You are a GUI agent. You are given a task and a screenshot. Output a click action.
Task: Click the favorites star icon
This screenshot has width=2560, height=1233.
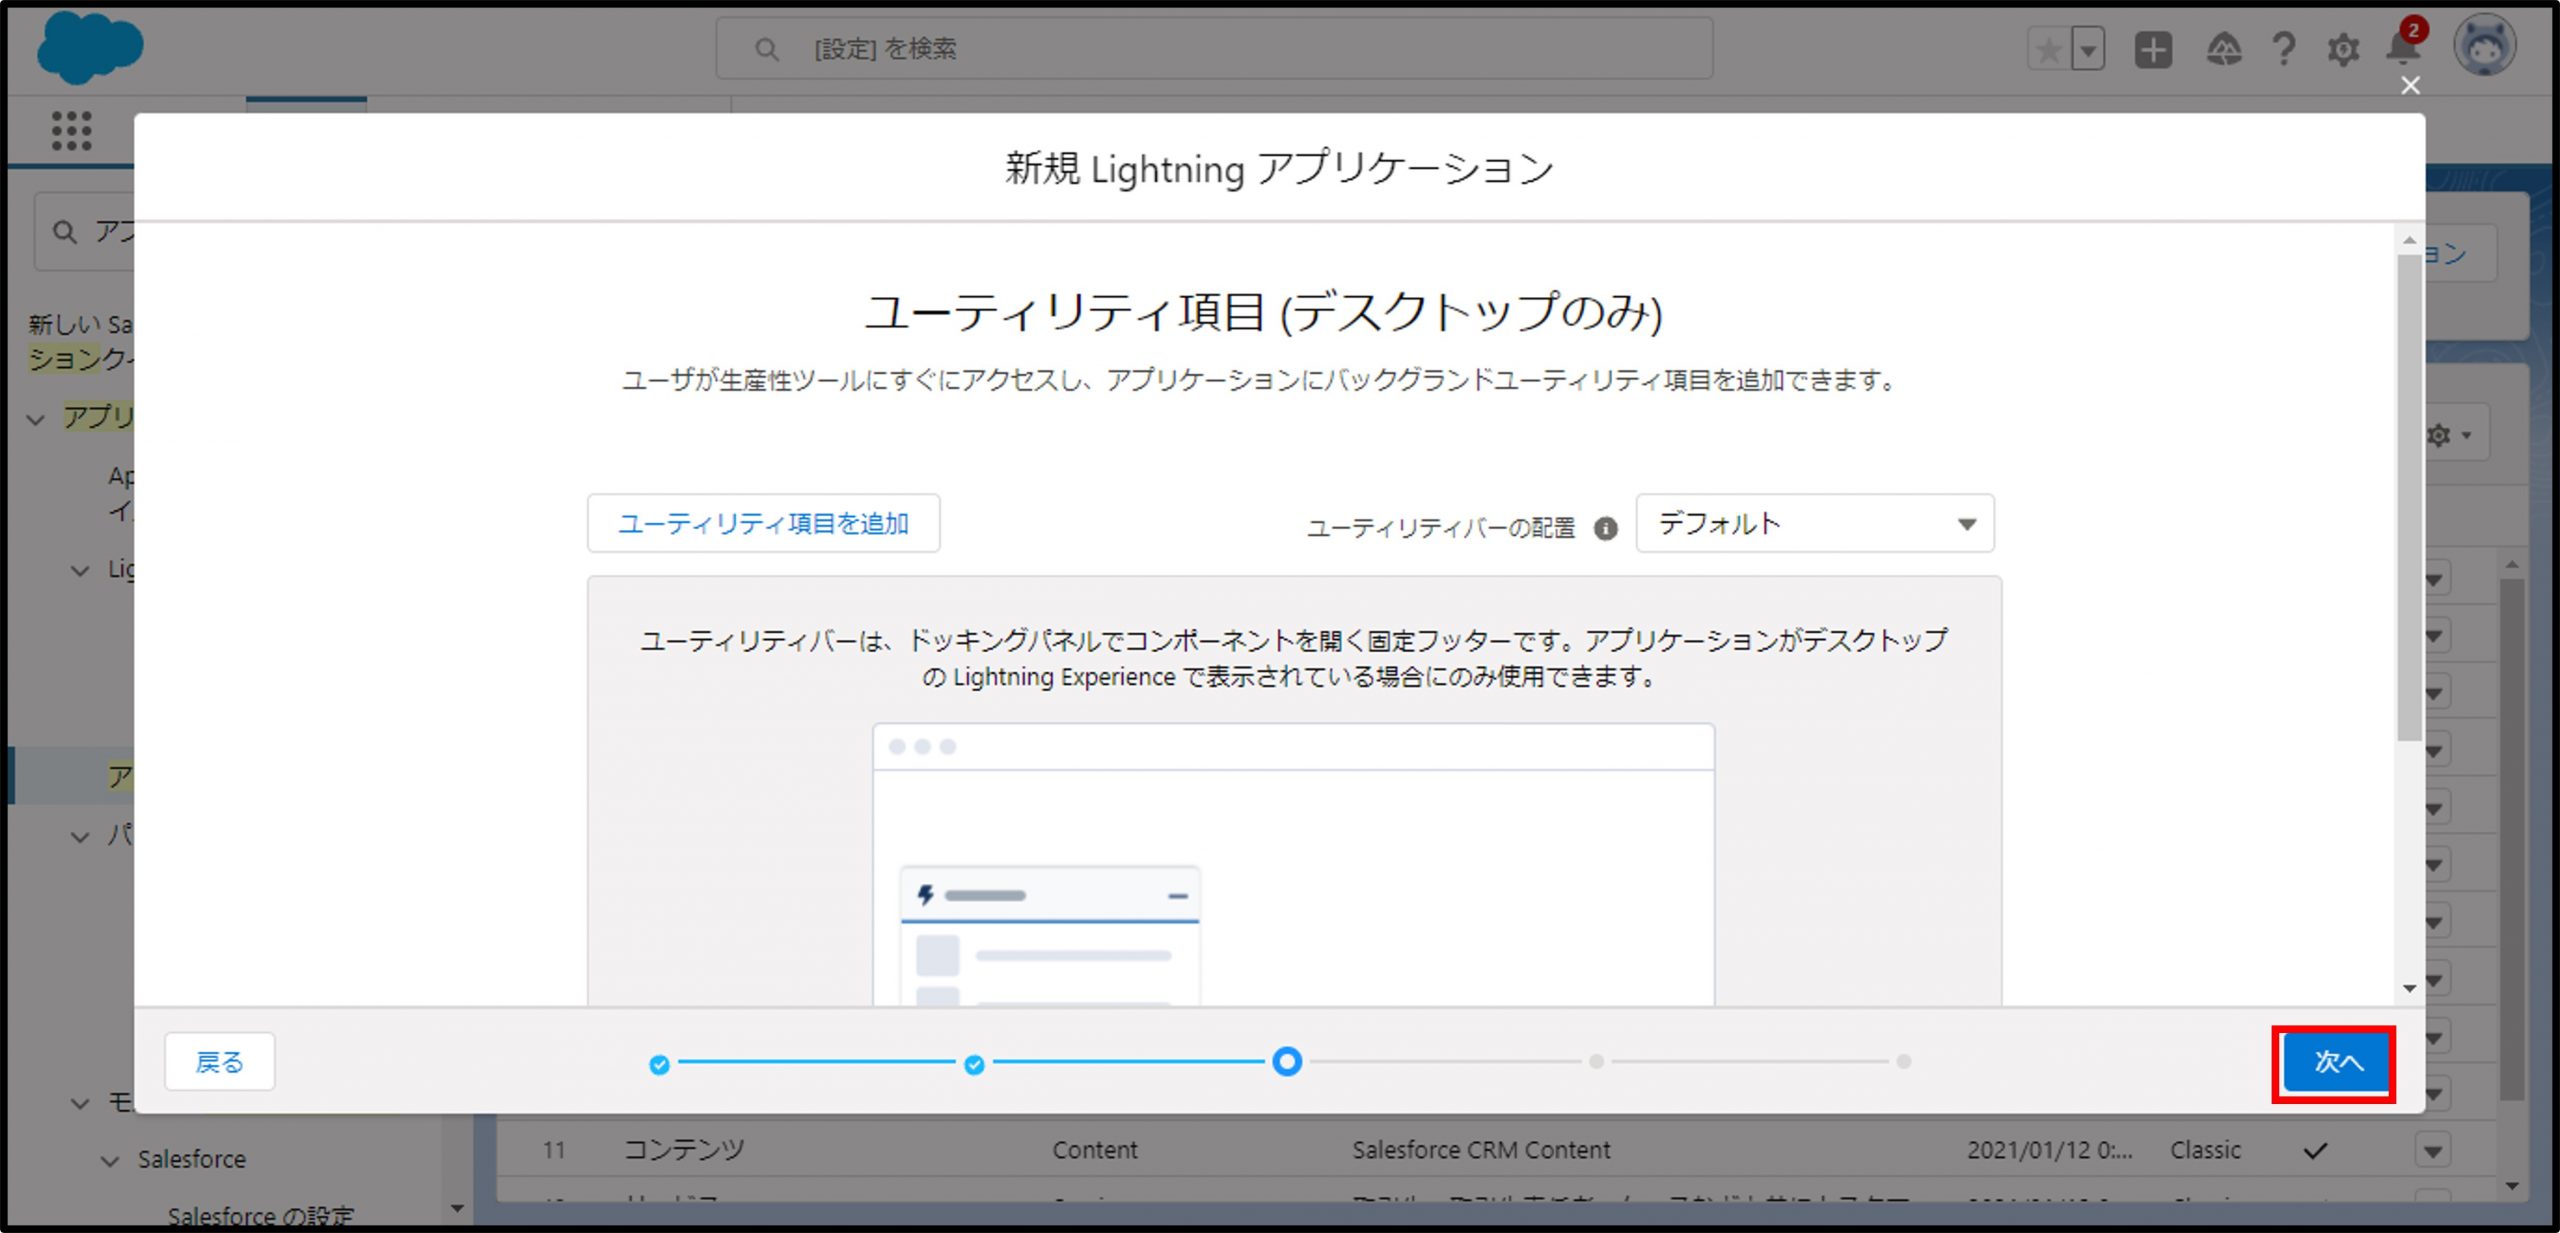pos(2048,50)
